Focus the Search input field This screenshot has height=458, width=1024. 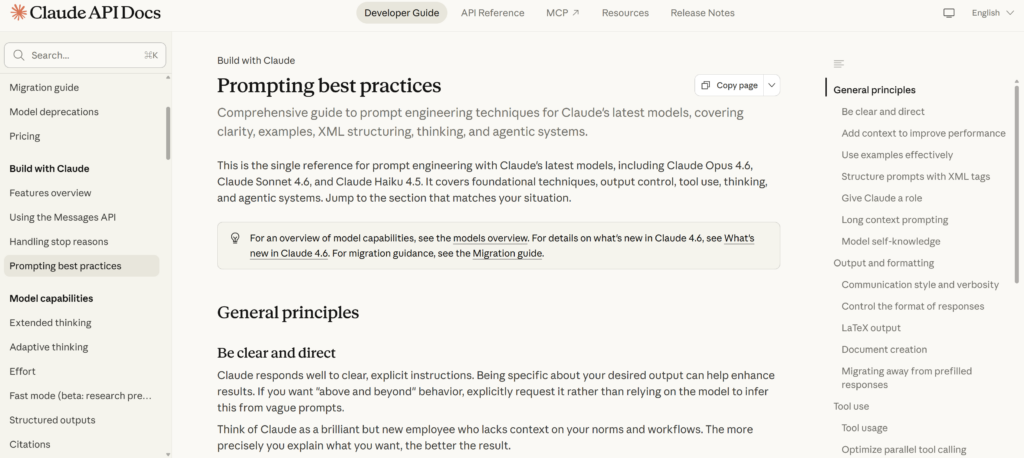point(85,56)
